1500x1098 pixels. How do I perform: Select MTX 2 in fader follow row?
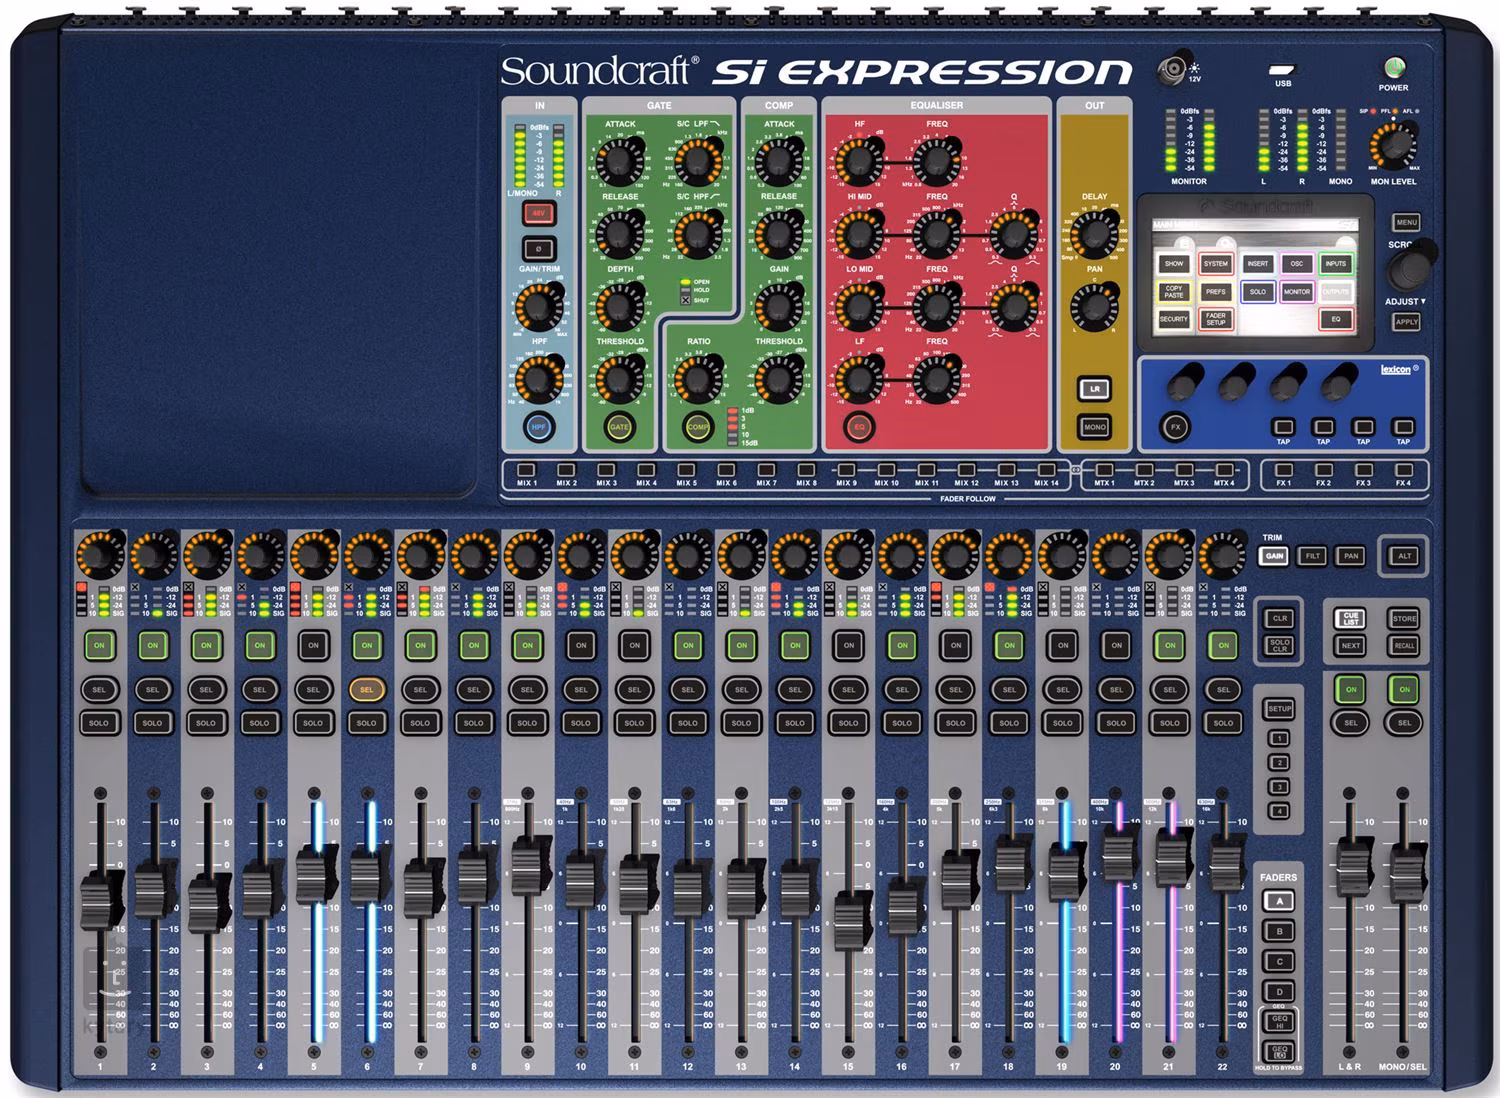(x=1144, y=470)
